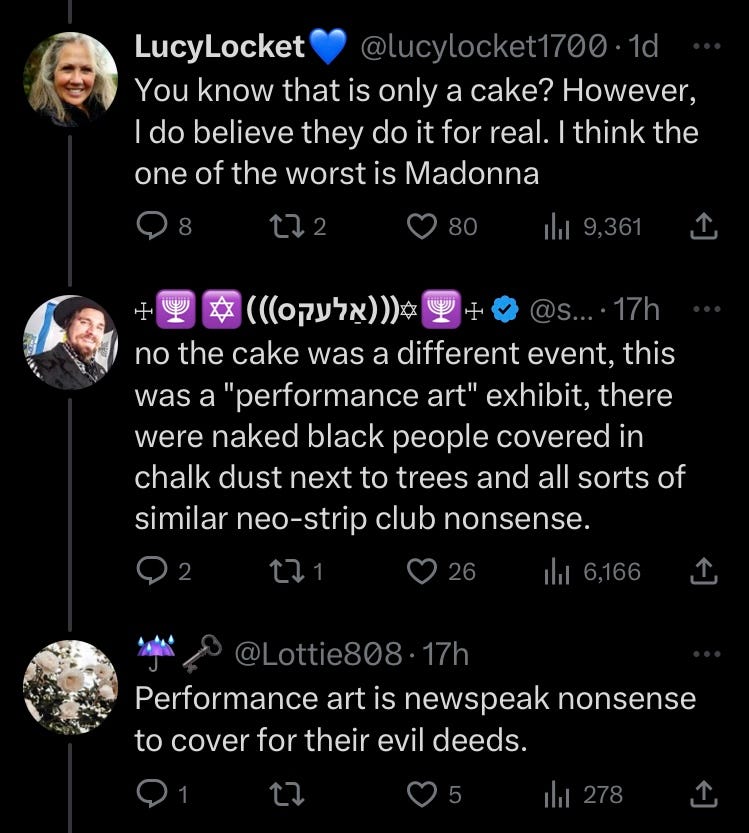View analytics showing 9,361 views
This screenshot has height=833, width=749.
(x=557, y=227)
